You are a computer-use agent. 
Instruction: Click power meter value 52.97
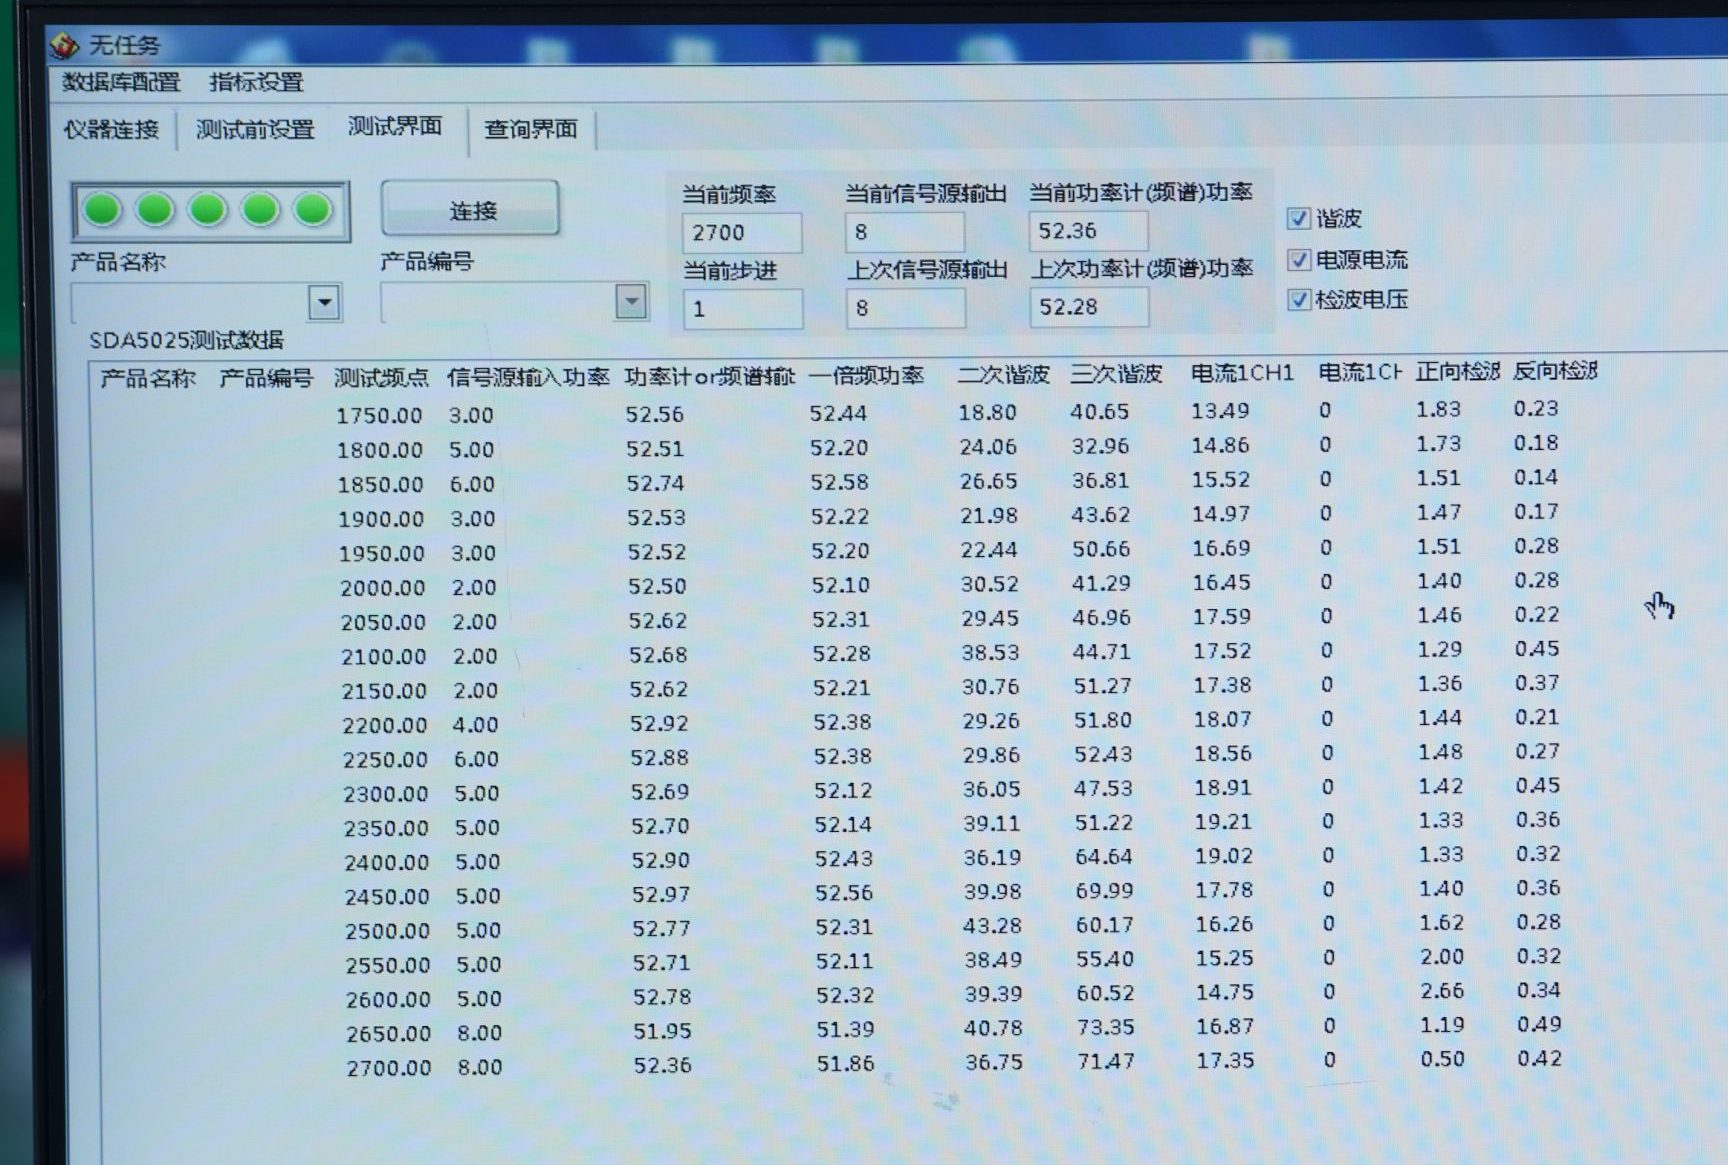coord(661,894)
